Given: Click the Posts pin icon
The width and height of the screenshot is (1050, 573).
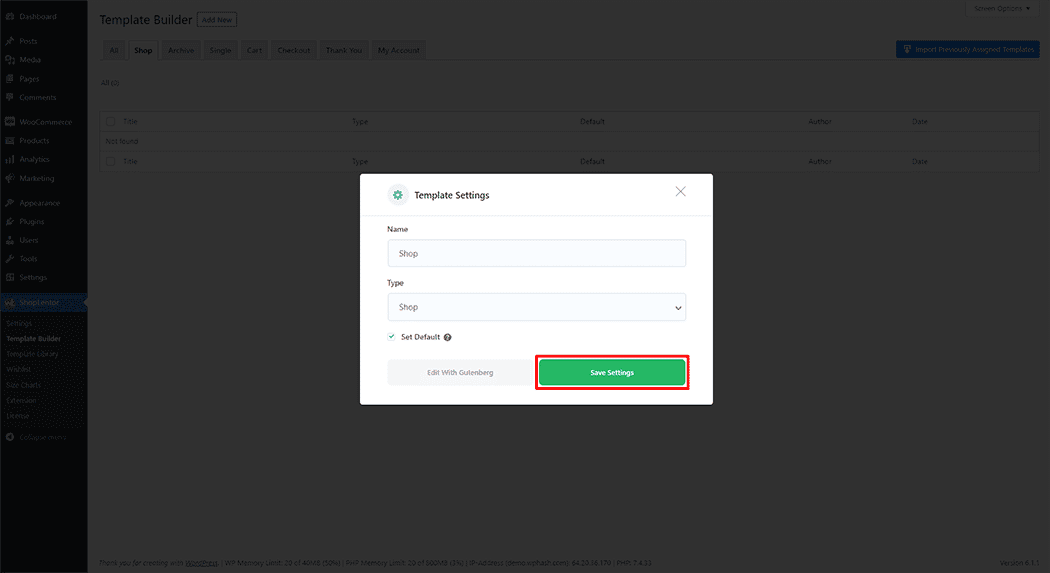Looking at the screenshot, I should click(9, 41).
